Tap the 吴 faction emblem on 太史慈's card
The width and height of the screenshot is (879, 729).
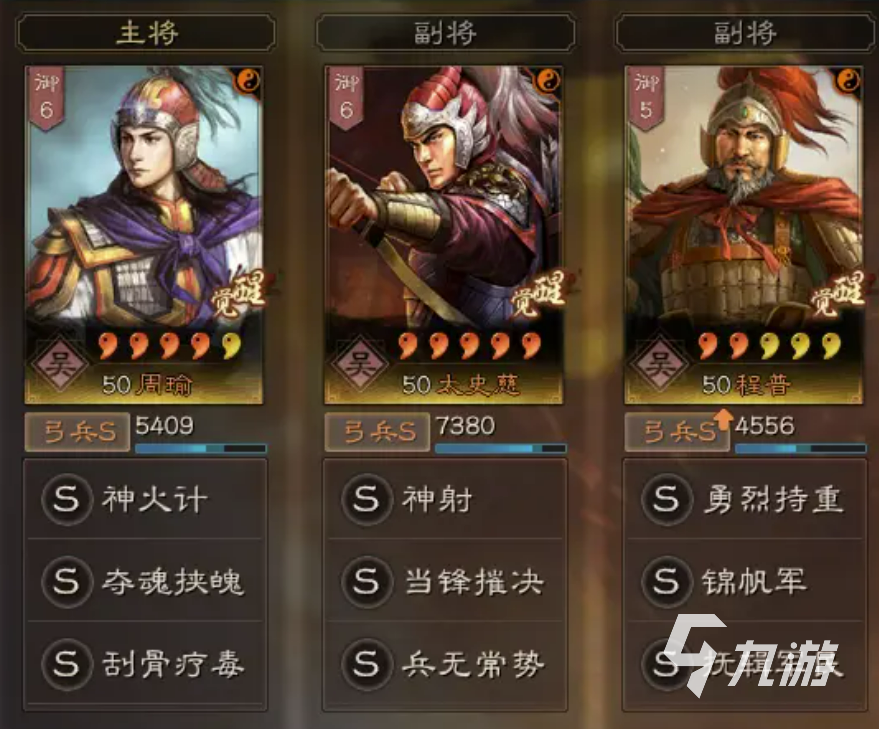(360, 364)
